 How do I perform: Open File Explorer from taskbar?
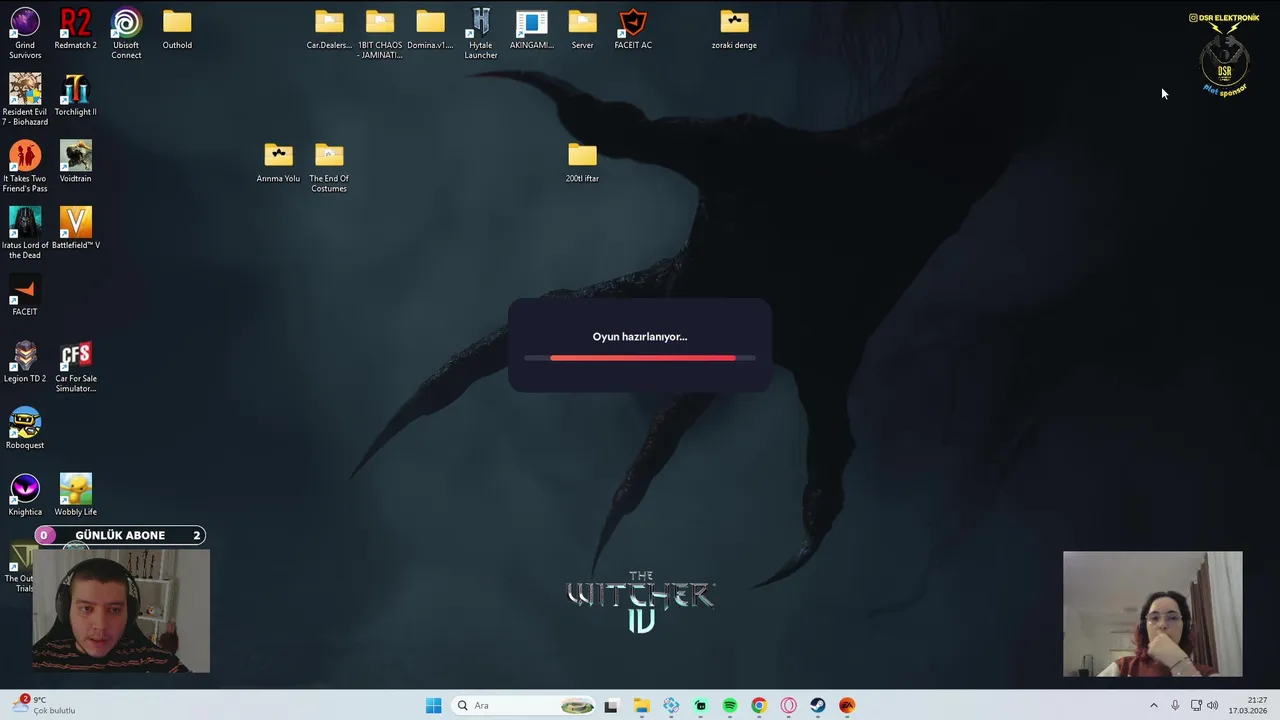[x=641, y=705]
